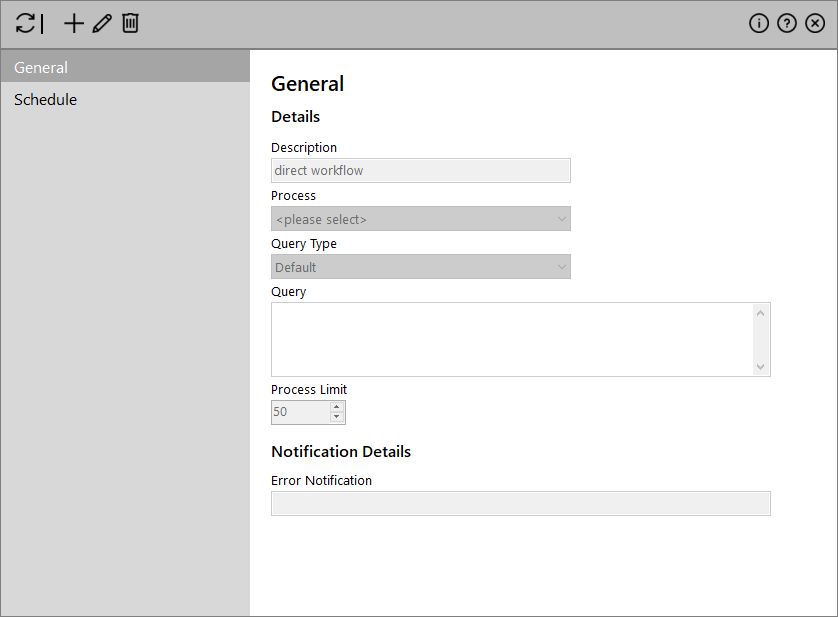Viewport: 838px width, 617px height.
Task: Click the refresh icon in toolbar
Action: coord(25,24)
